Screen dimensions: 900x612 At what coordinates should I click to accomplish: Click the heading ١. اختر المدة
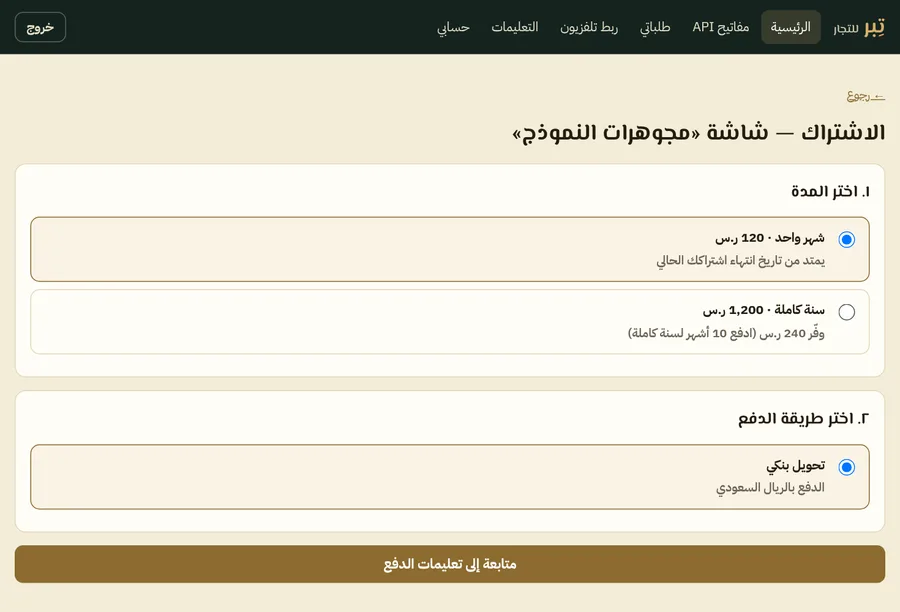tap(830, 191)
